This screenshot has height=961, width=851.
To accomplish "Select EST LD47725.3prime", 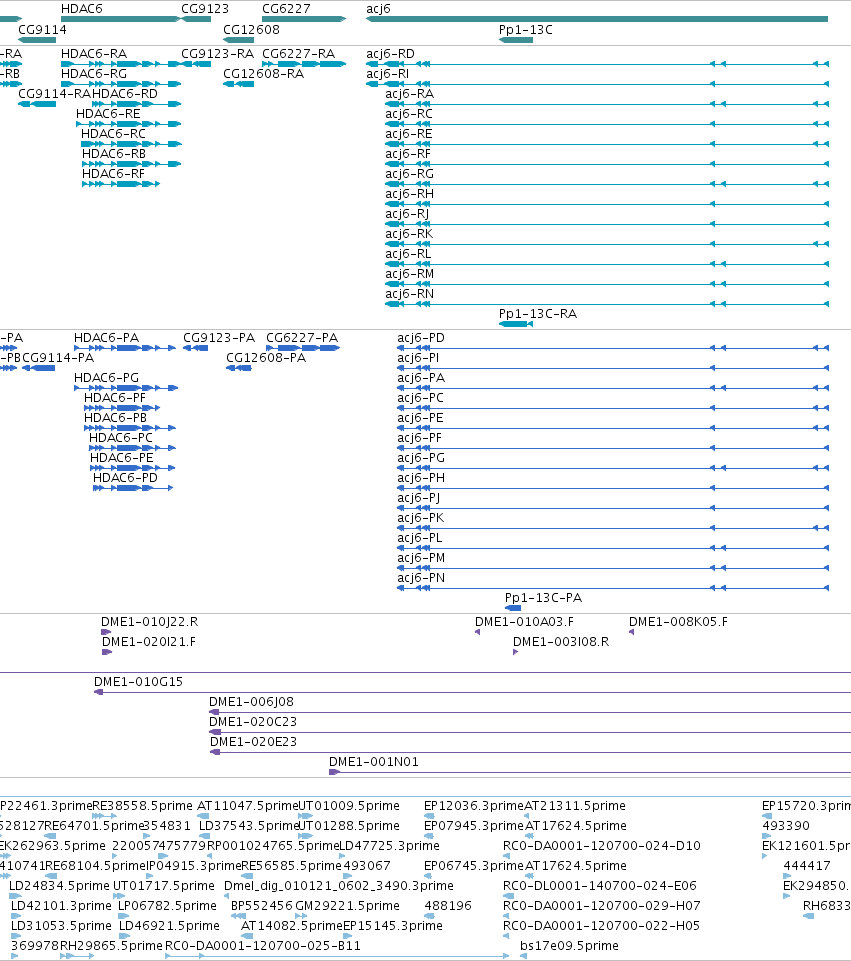I will pyautogui.click(x=390, y=845).
